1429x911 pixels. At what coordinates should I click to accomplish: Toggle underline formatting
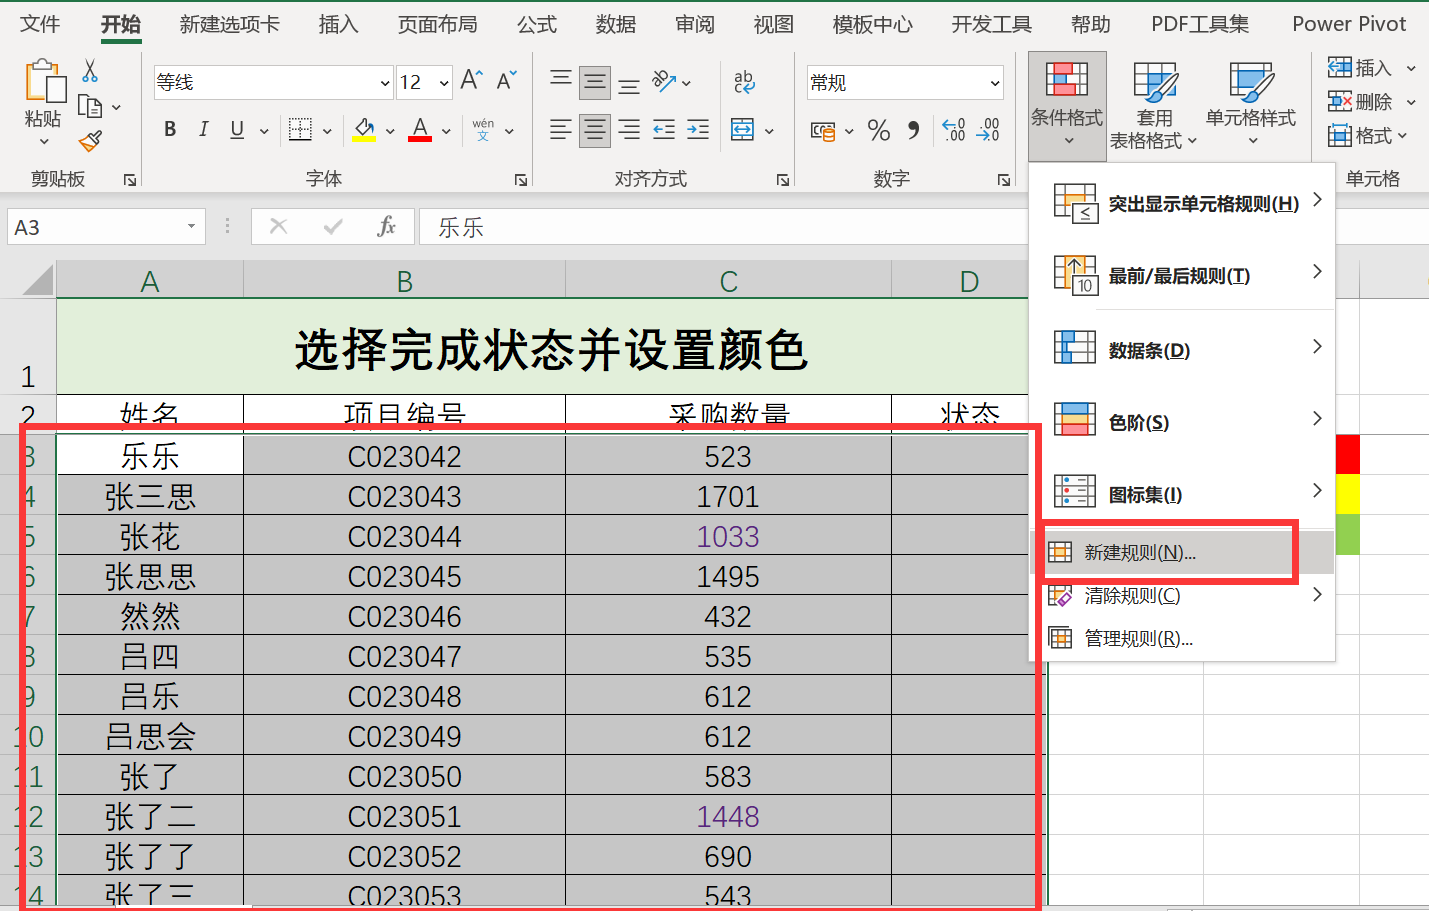click(237, 129)
